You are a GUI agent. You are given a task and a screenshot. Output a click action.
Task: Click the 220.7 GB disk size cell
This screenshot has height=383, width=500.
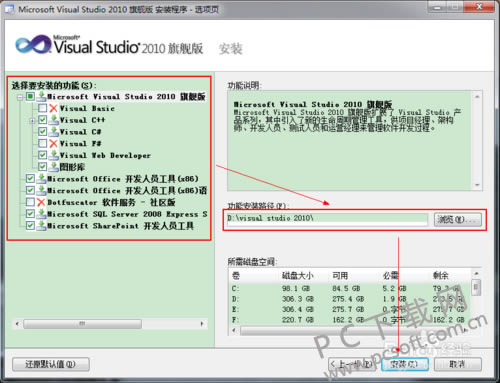pyautogui.click(x=298, y=320)
